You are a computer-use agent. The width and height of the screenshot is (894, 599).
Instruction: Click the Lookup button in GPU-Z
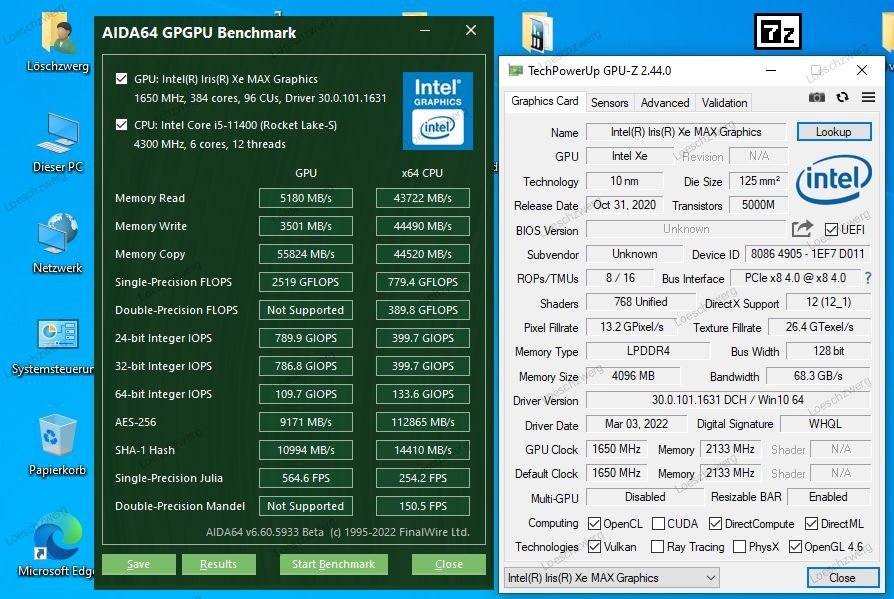coord(834,132)
